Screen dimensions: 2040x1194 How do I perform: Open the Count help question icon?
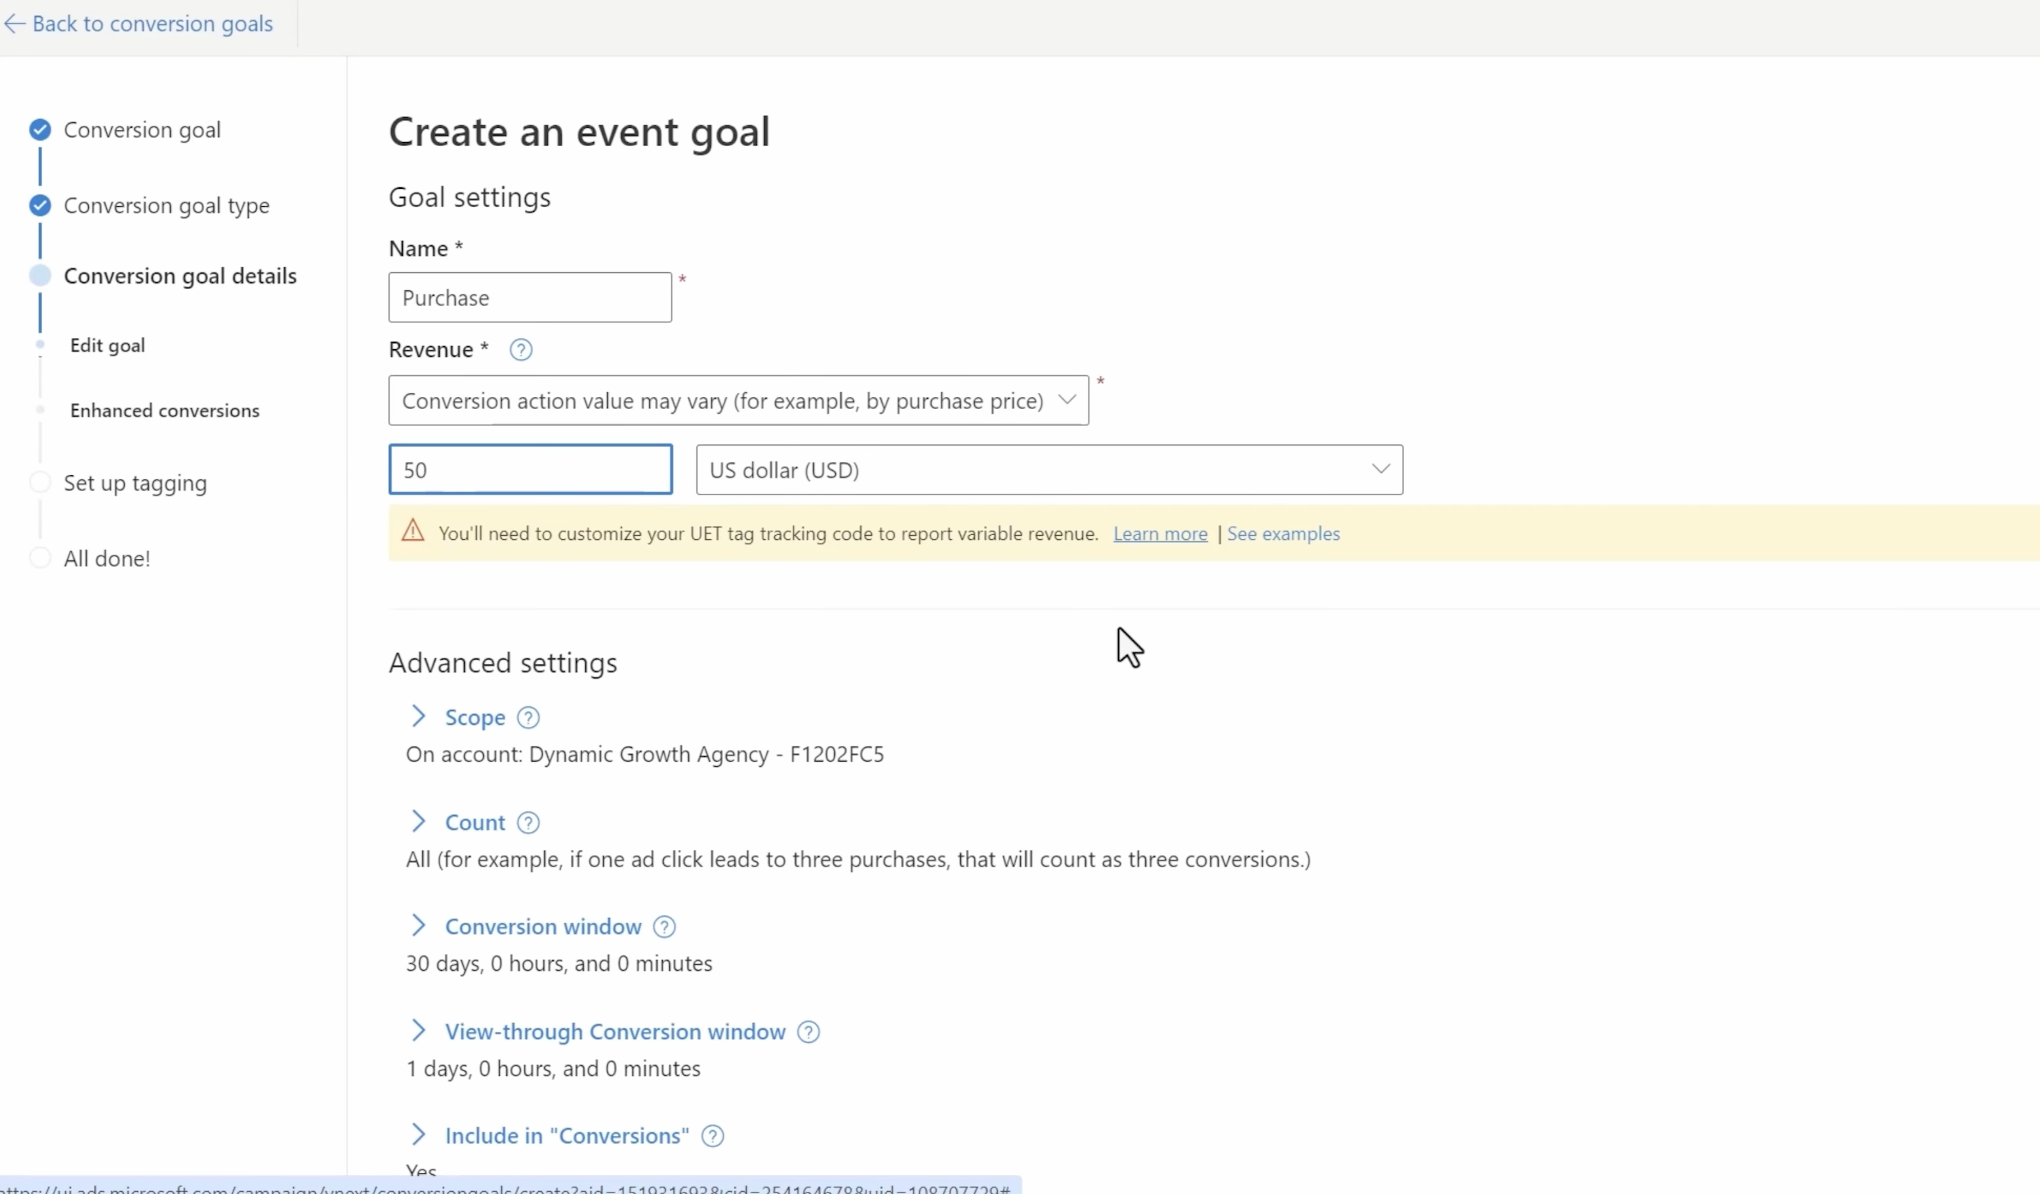coord(528,823)
